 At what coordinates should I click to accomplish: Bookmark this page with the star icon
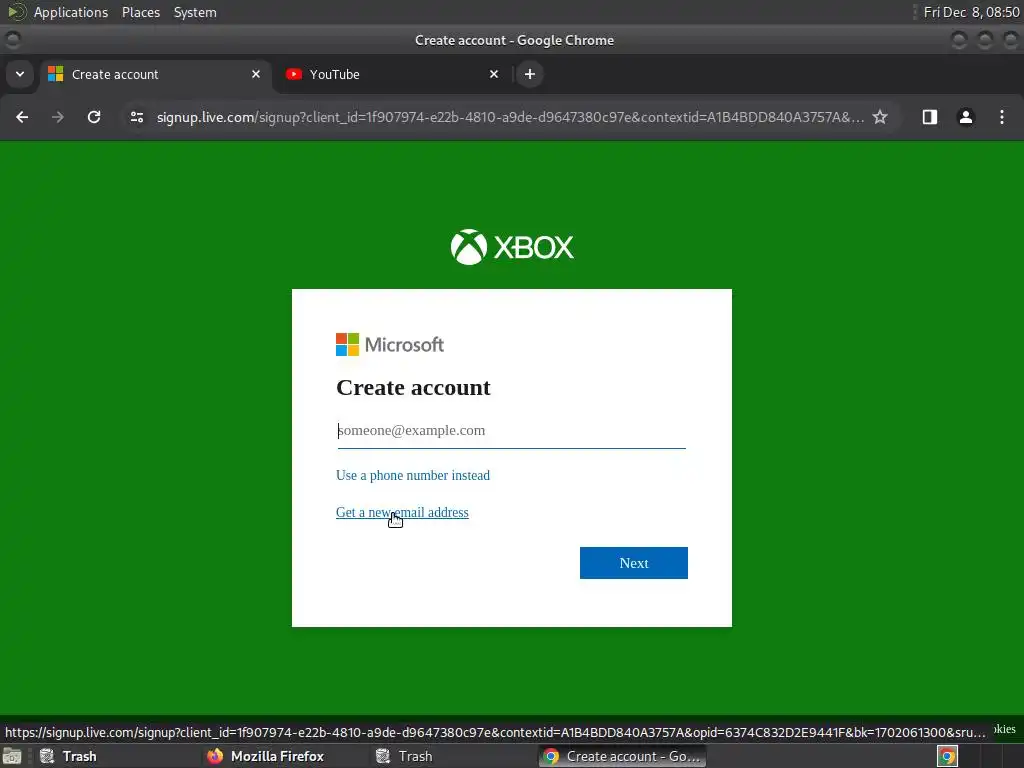coord(880,117)
